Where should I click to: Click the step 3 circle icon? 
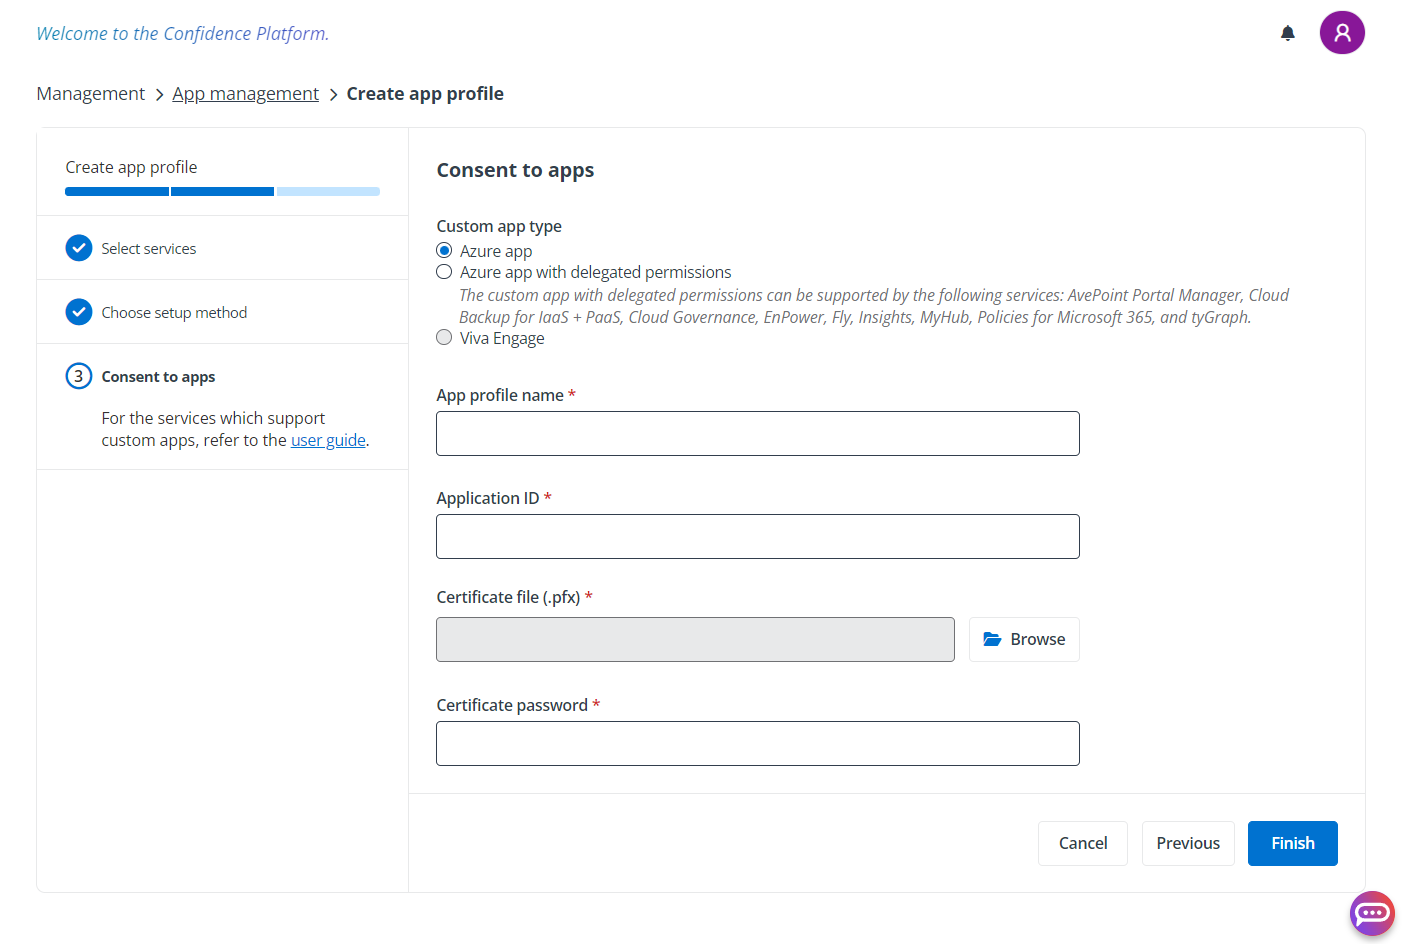pyautogui.click(x=78, y=376)
